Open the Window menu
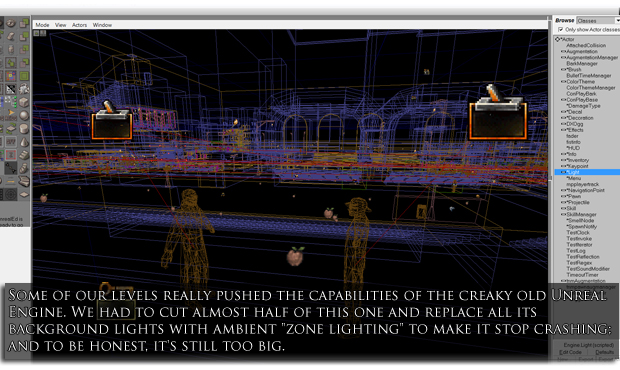Viewport: 620px width, 370px height. coord(102,25)
